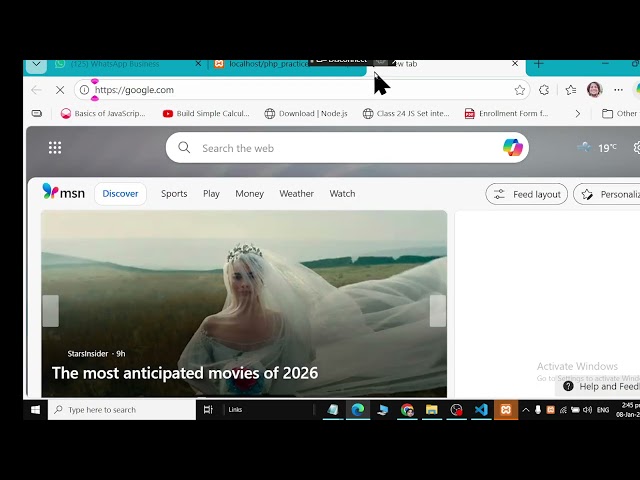Show hidden system tray icons
This screenshot has height=480, width=640.
[524, 410]
